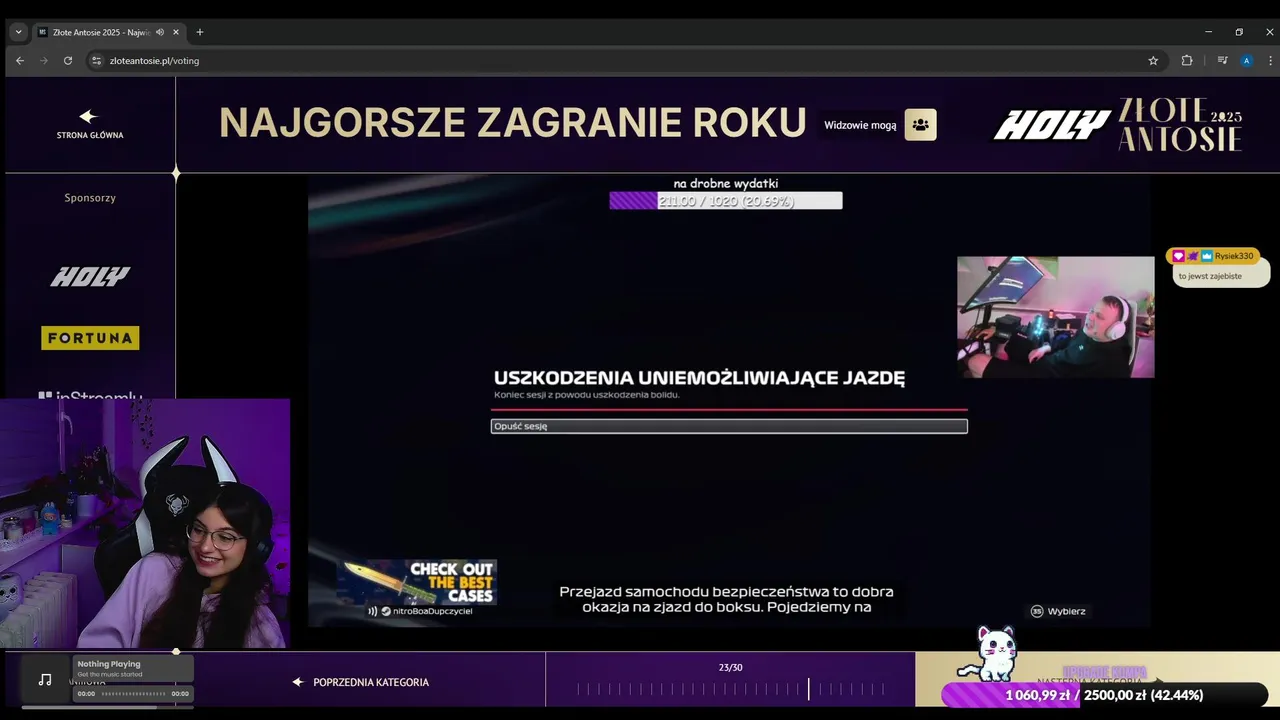
Task: Open the Holy sponsor logo in sidebar
Action: pyautogui.click(x=90, y=277)
